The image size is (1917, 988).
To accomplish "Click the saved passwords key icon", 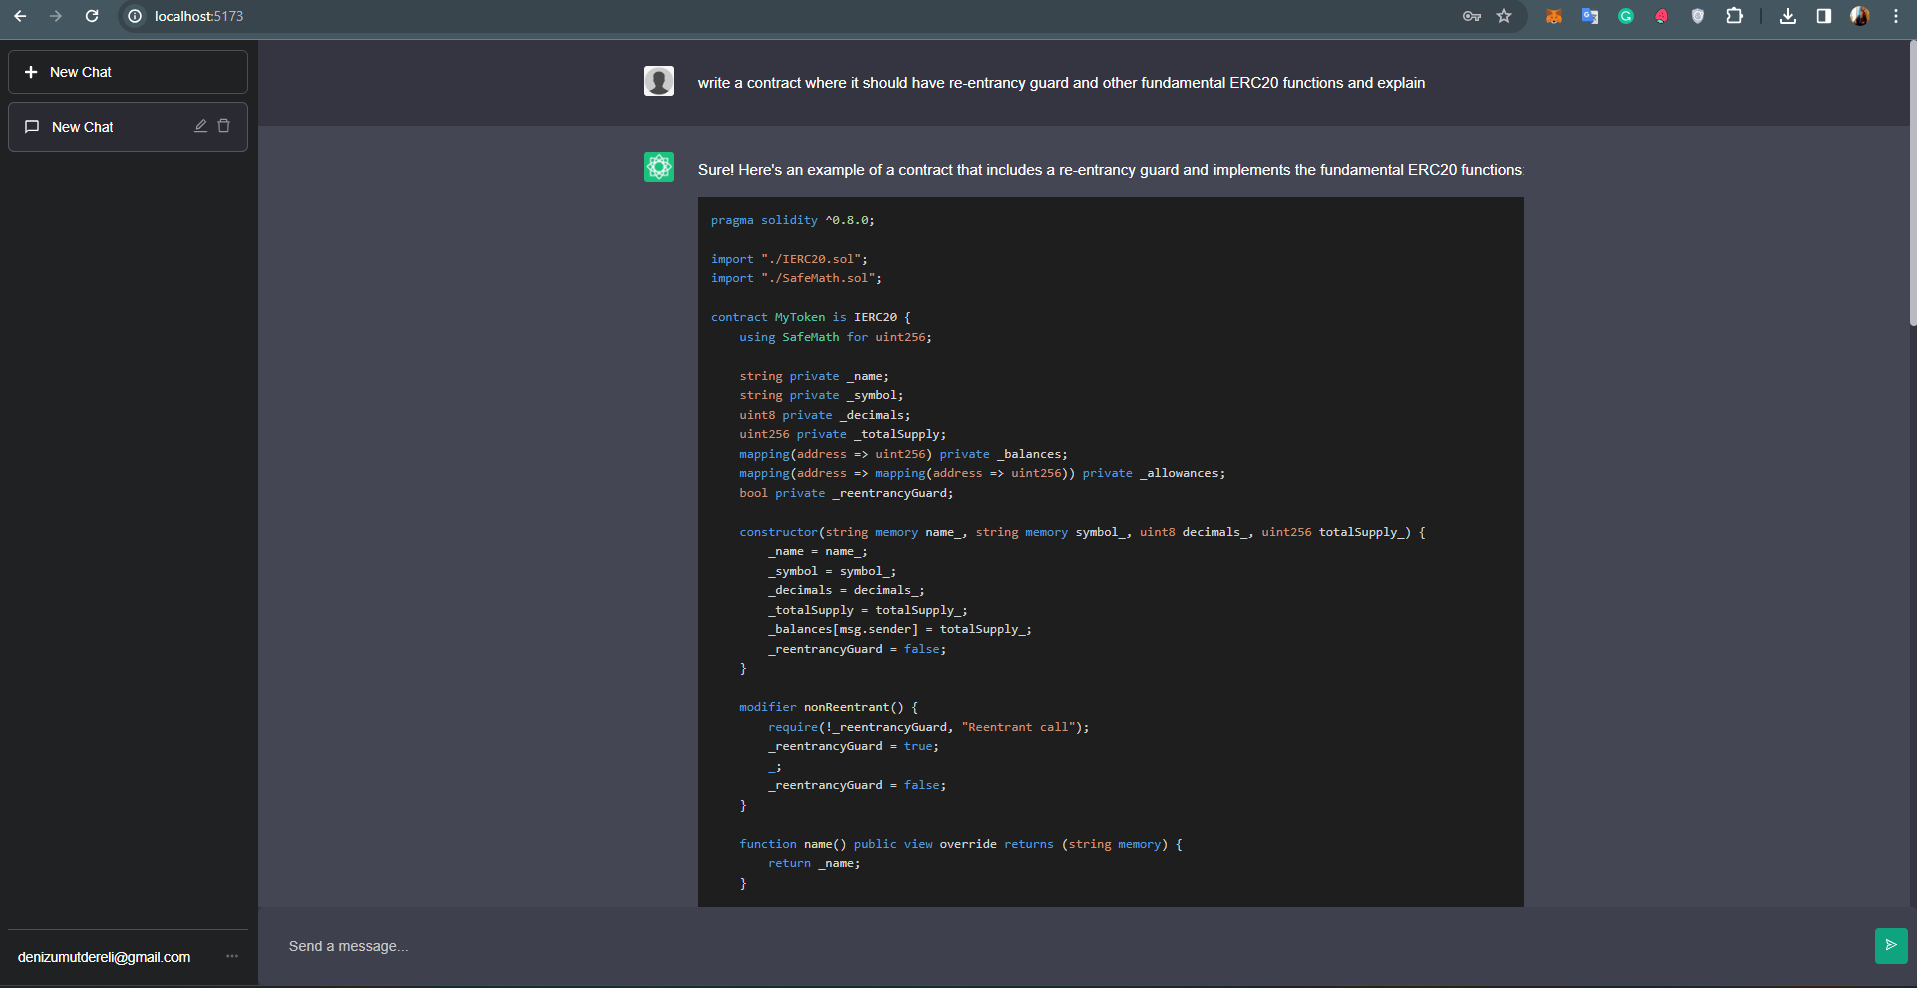I will click(1471, 16).
